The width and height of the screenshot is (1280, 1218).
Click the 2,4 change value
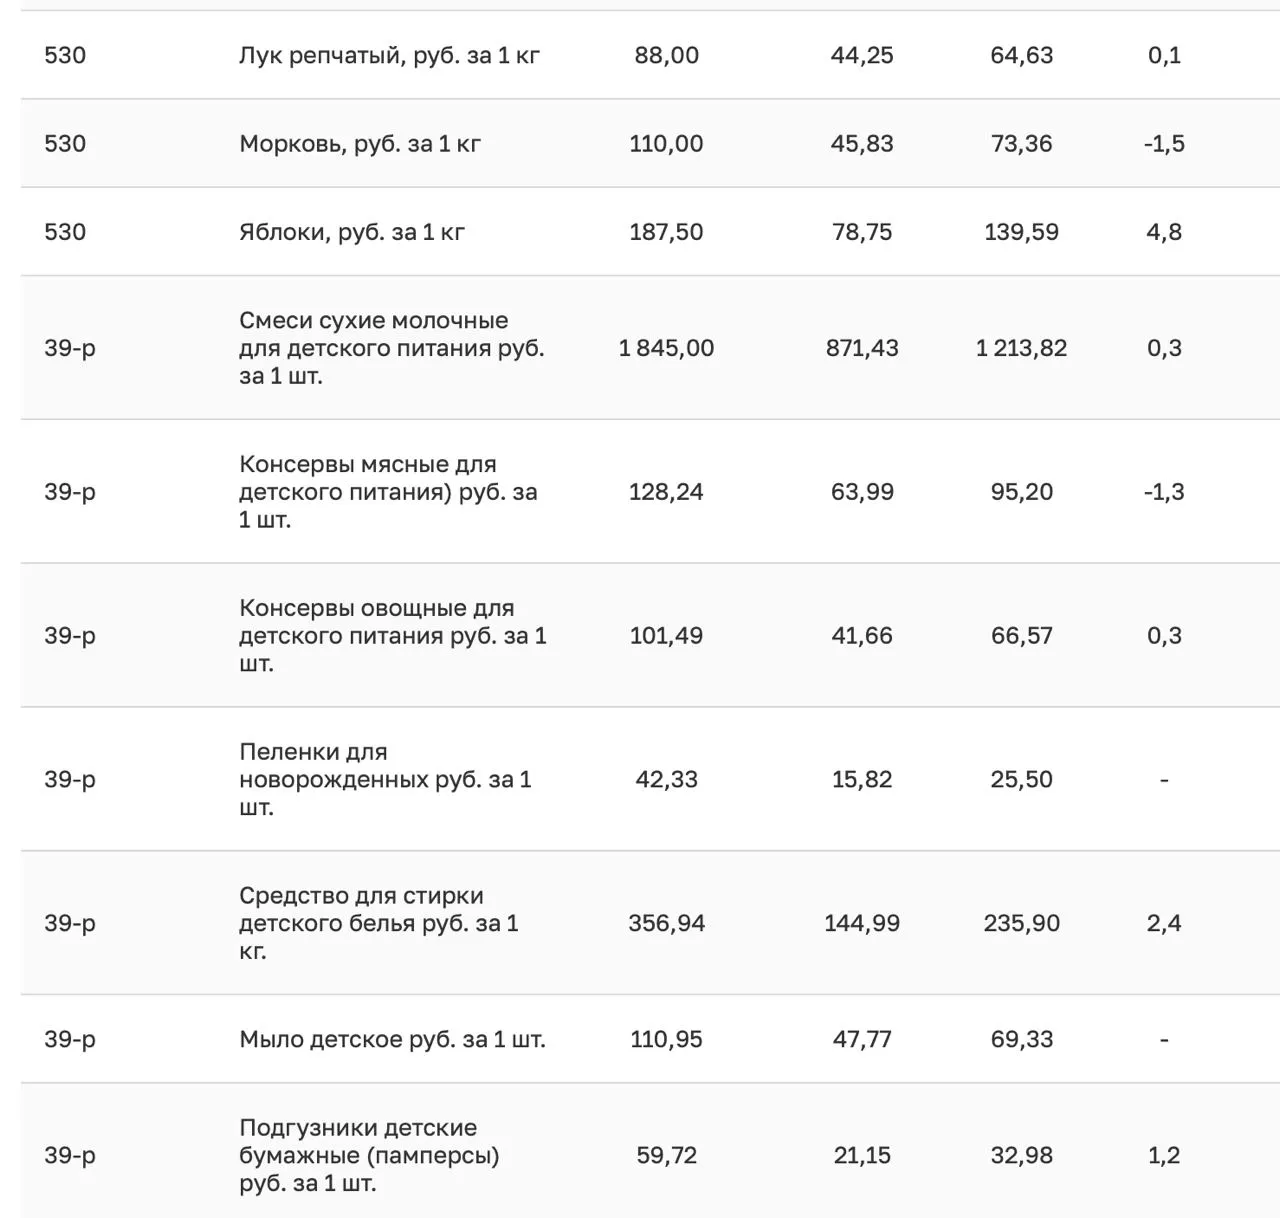click(x=1164, y=923)
